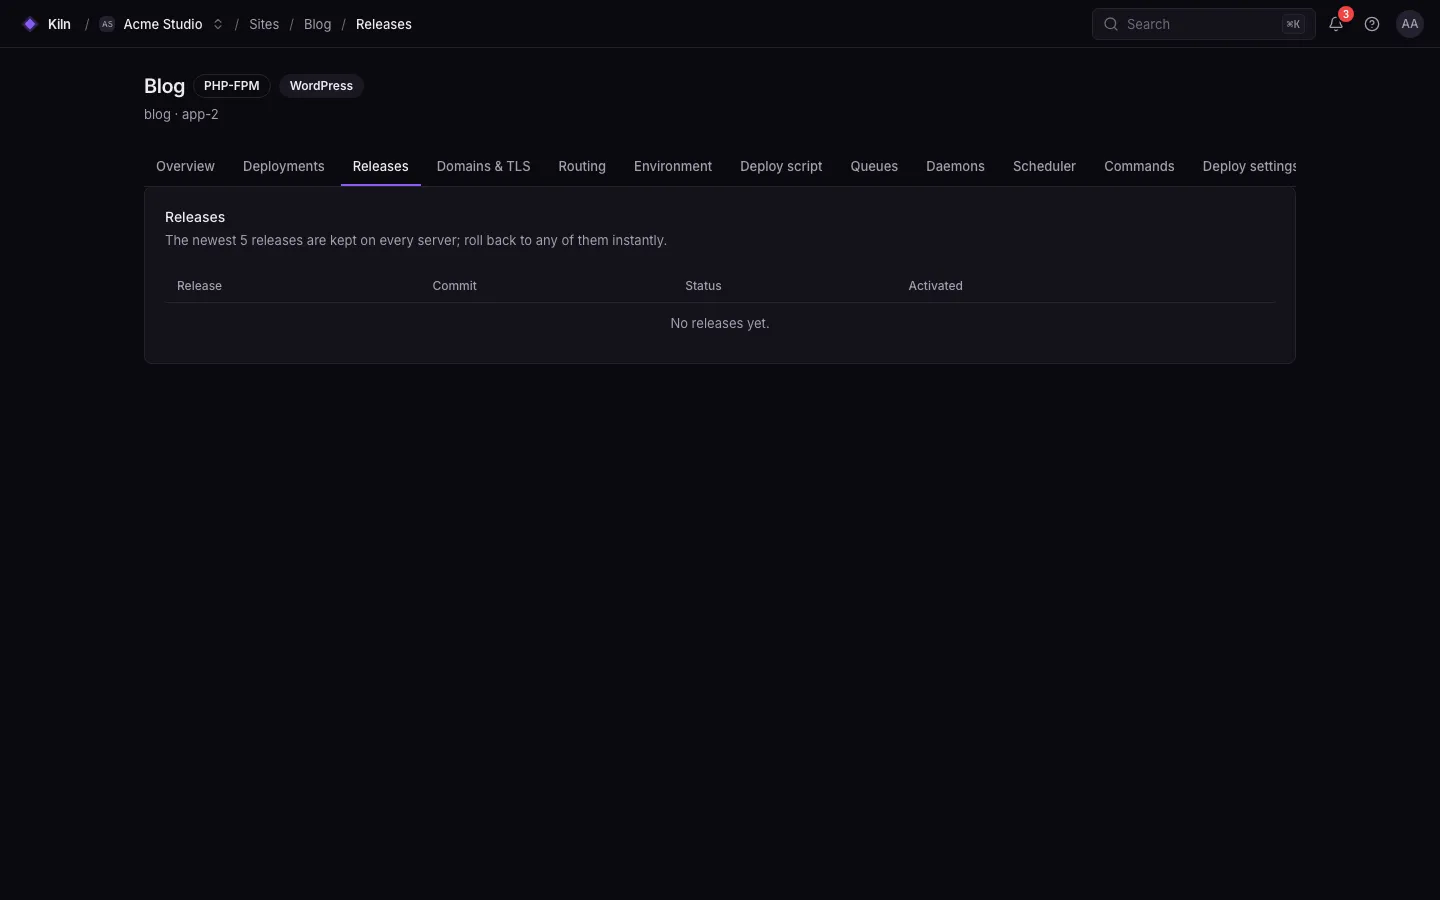
Task: Open the AA user avatar menu
Action: [1410, 24]
